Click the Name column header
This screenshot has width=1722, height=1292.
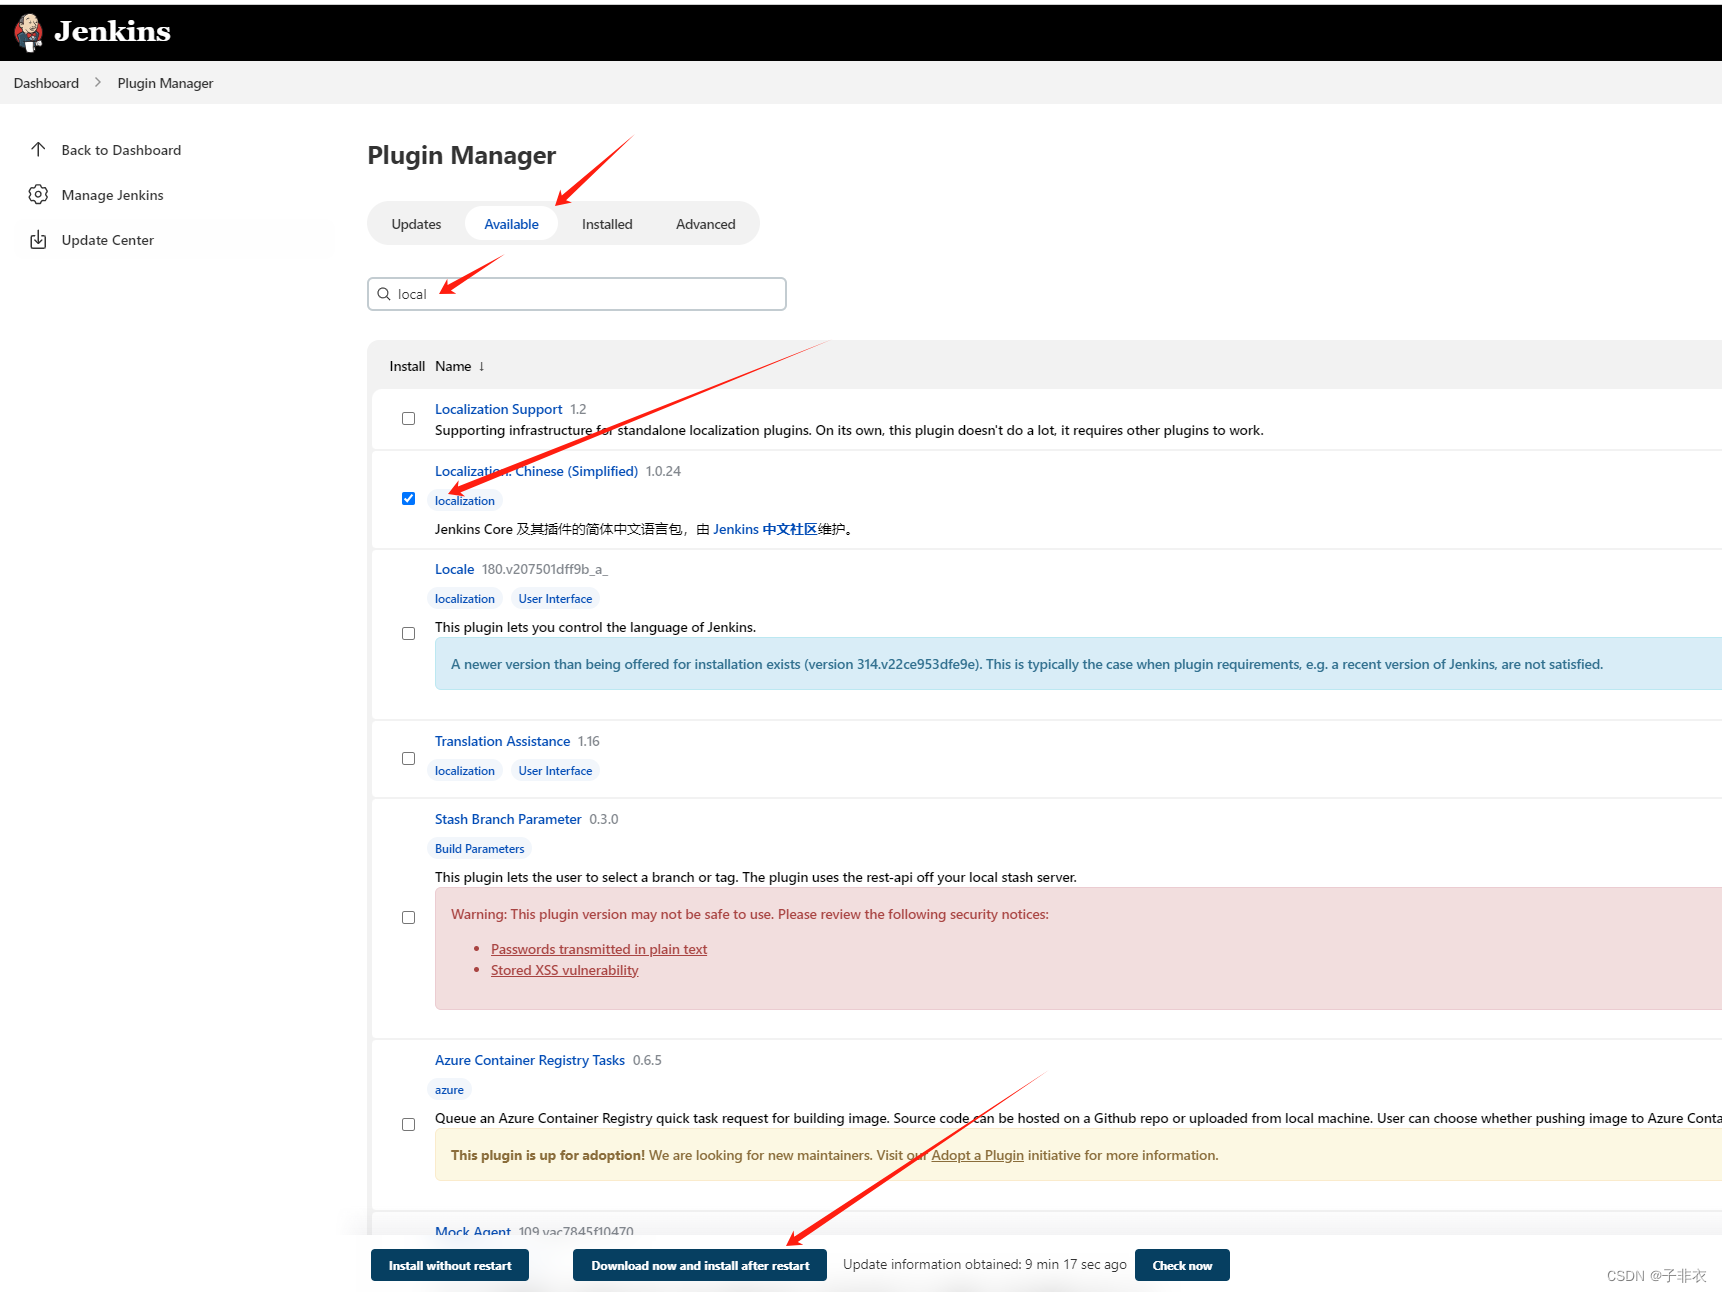click(x=453, y=366)
